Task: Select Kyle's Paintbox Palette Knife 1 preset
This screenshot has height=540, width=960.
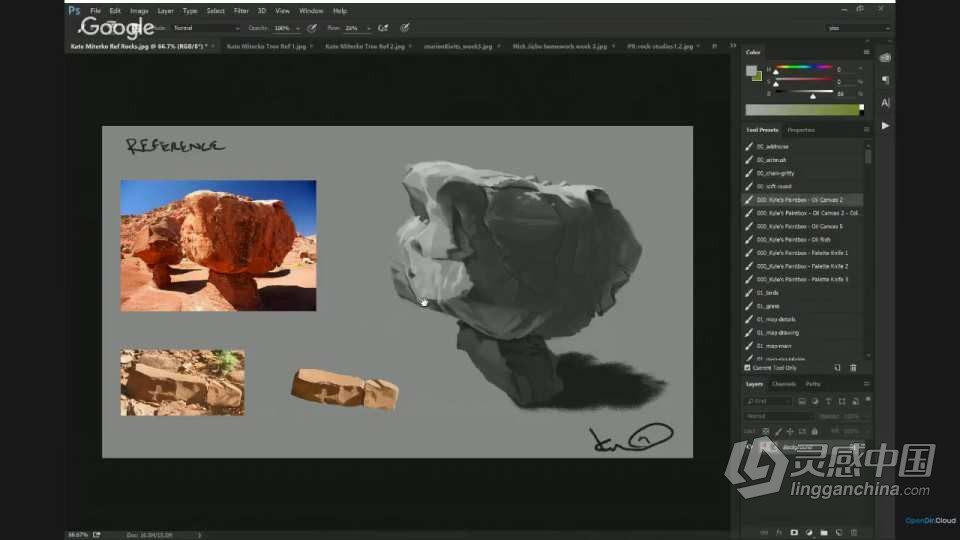Action: (803, 253)
